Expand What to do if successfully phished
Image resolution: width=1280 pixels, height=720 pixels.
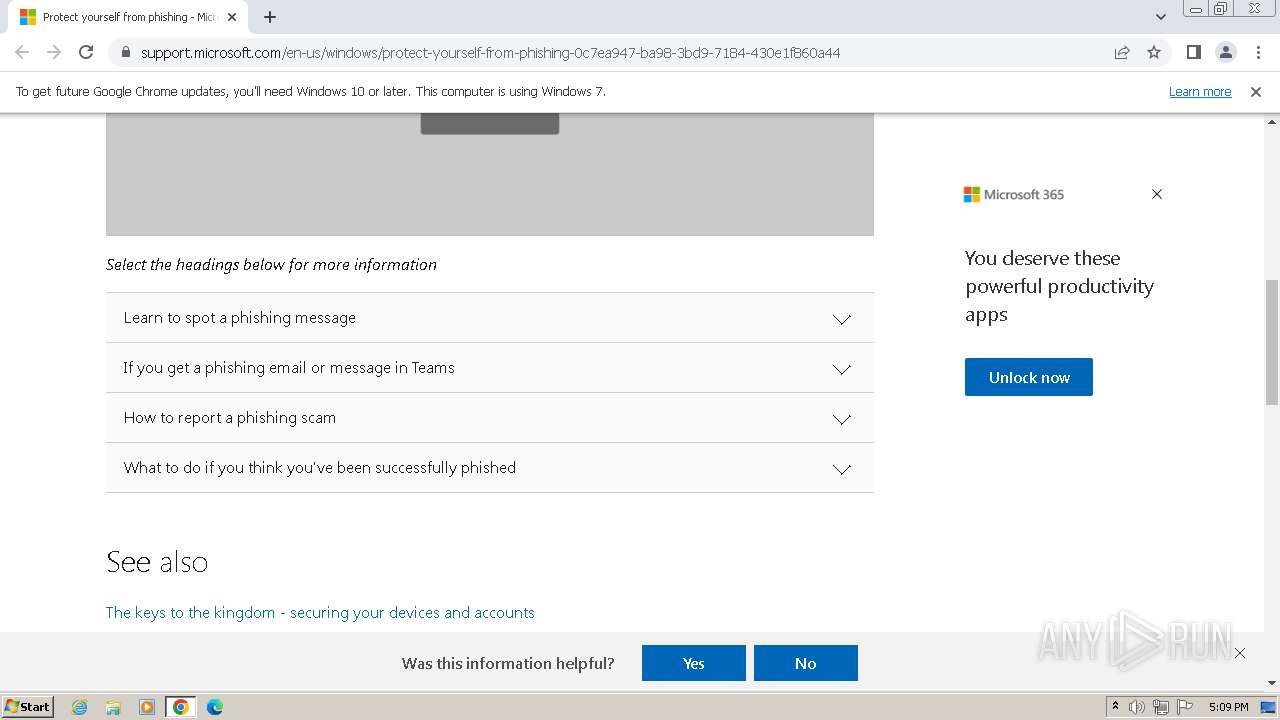tap(489, 468)
